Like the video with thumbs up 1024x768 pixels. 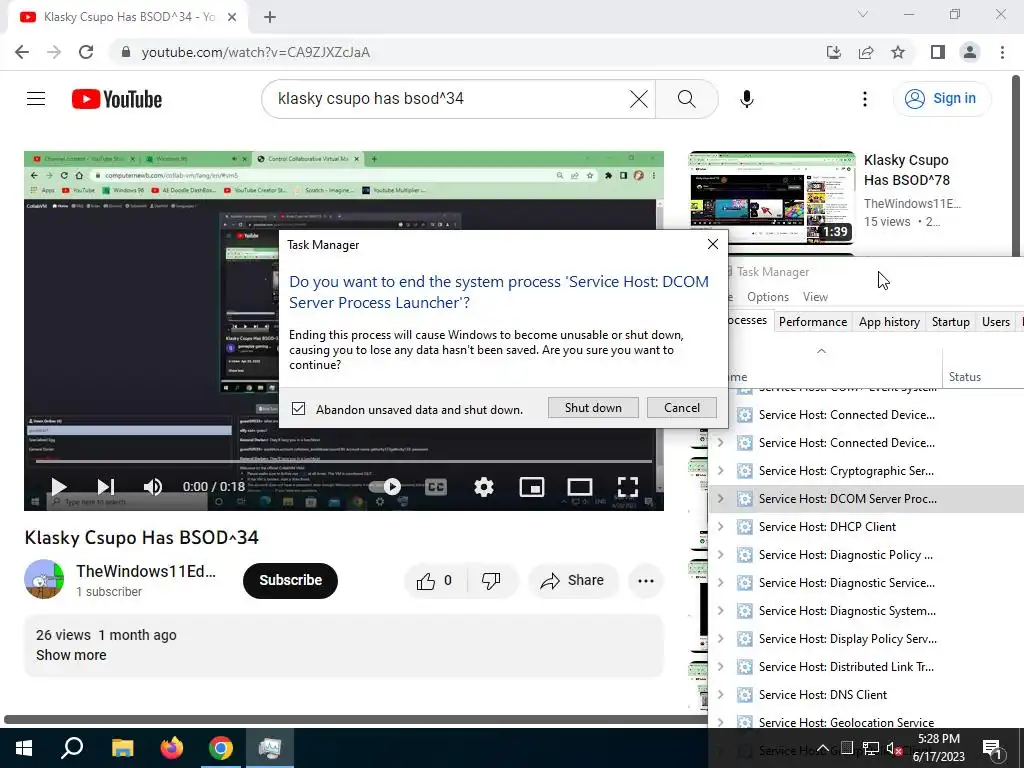click(x=436, y=581)
